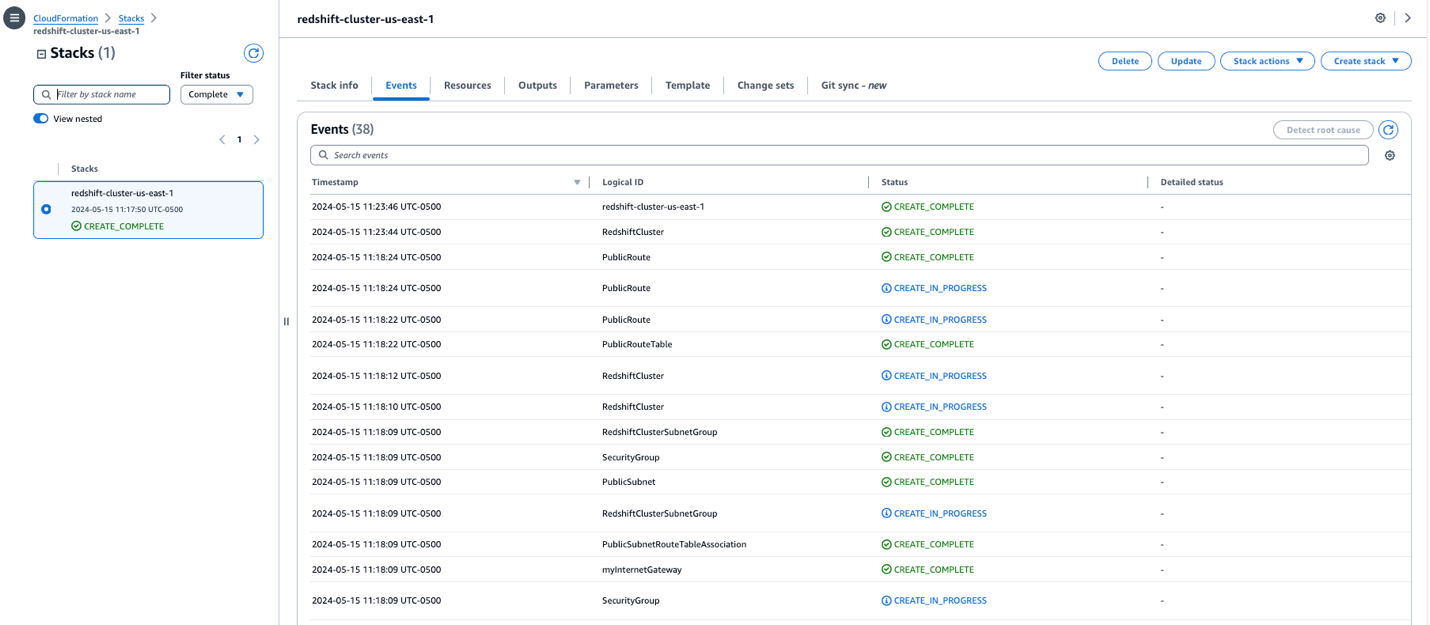
Task: Click the Logical ID column header
Action: pyautogui.click(x=623, y=182)
